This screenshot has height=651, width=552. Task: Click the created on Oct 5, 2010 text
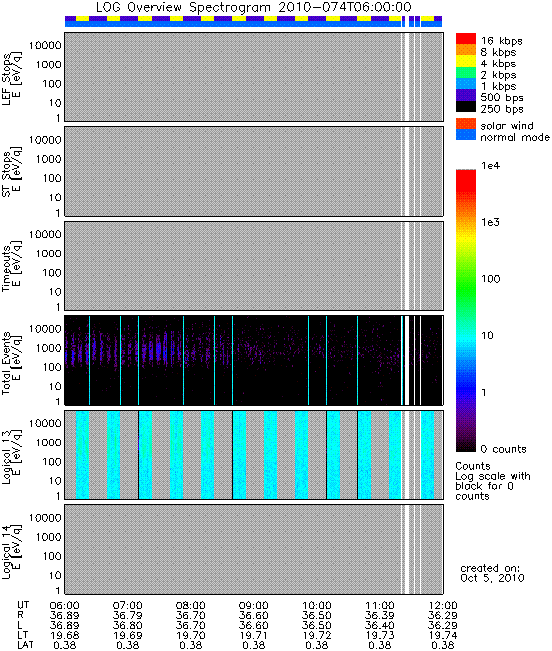[x=492, y=573]
